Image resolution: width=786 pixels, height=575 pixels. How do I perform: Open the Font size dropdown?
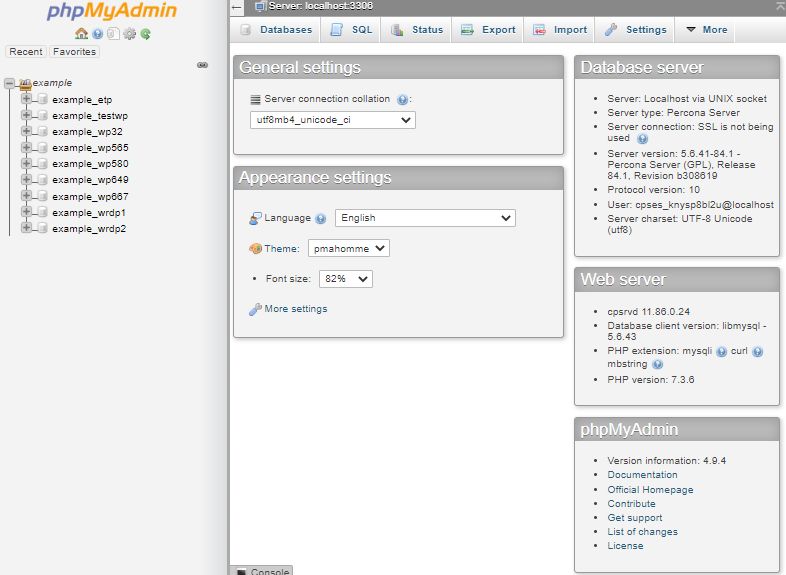(x=346, y=279)
